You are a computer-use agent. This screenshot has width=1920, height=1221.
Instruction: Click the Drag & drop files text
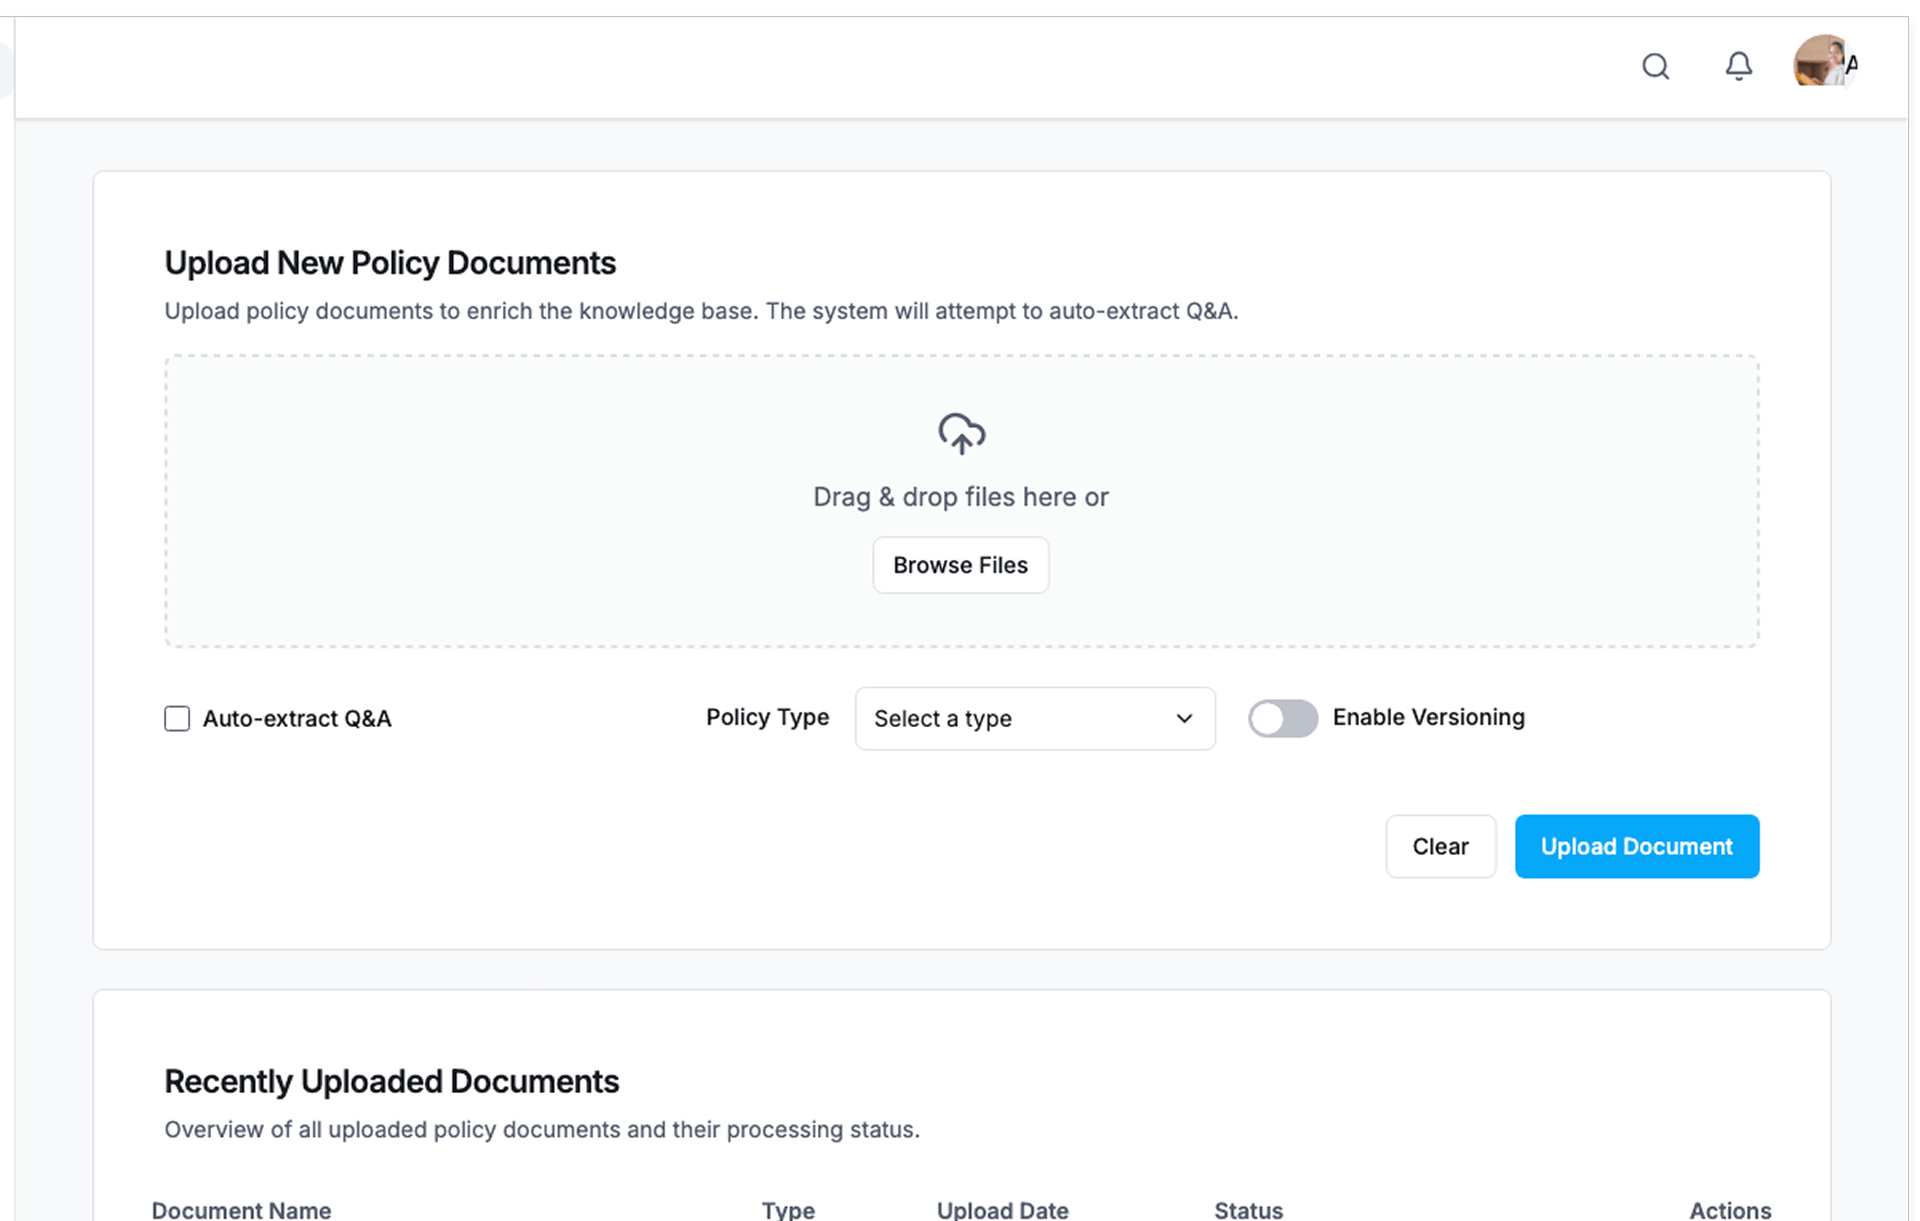point(960,497)
